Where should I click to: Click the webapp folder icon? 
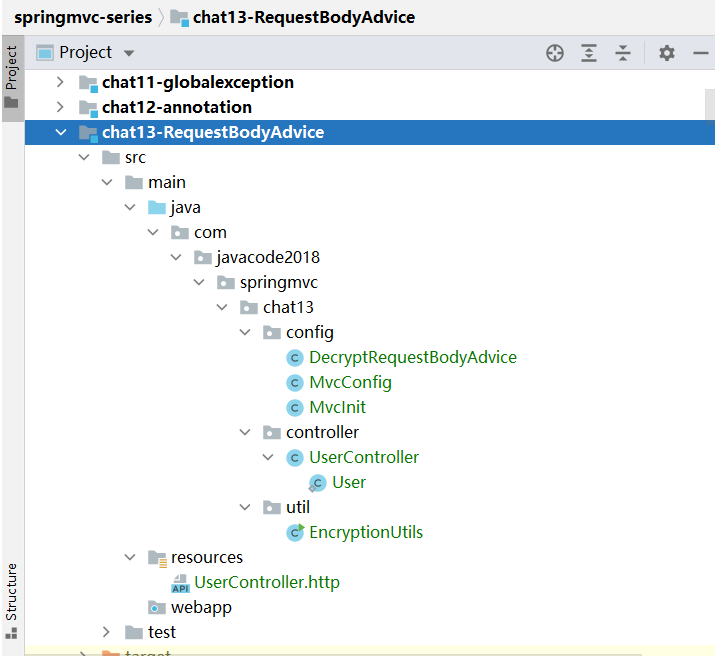click(156, 607)
